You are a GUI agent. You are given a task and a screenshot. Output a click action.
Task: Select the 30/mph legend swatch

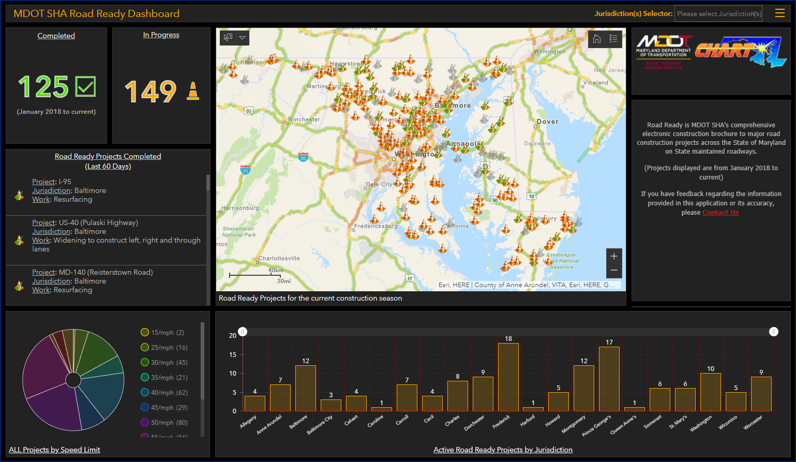pyautogui.click(x=145, y=362)
